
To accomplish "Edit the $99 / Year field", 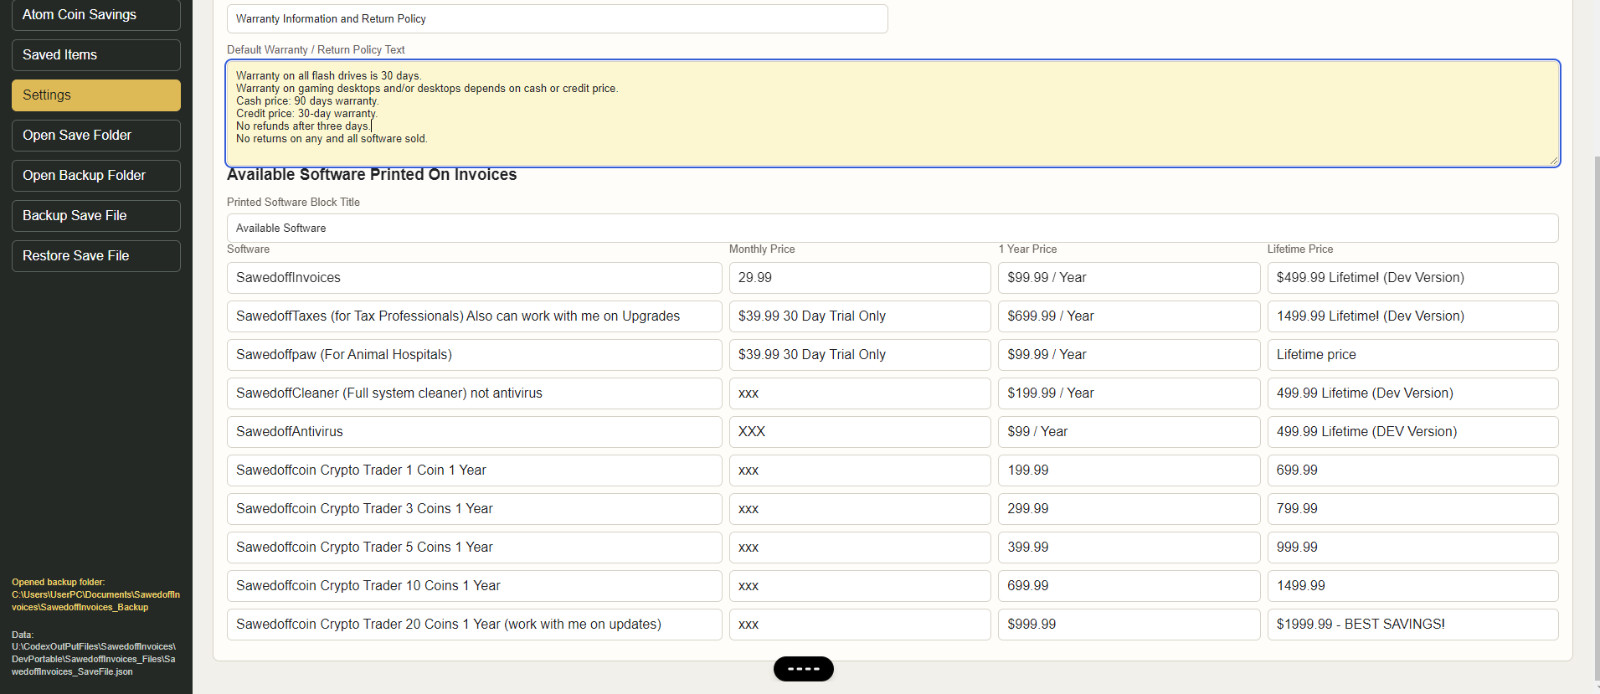I will point(1129,432).
